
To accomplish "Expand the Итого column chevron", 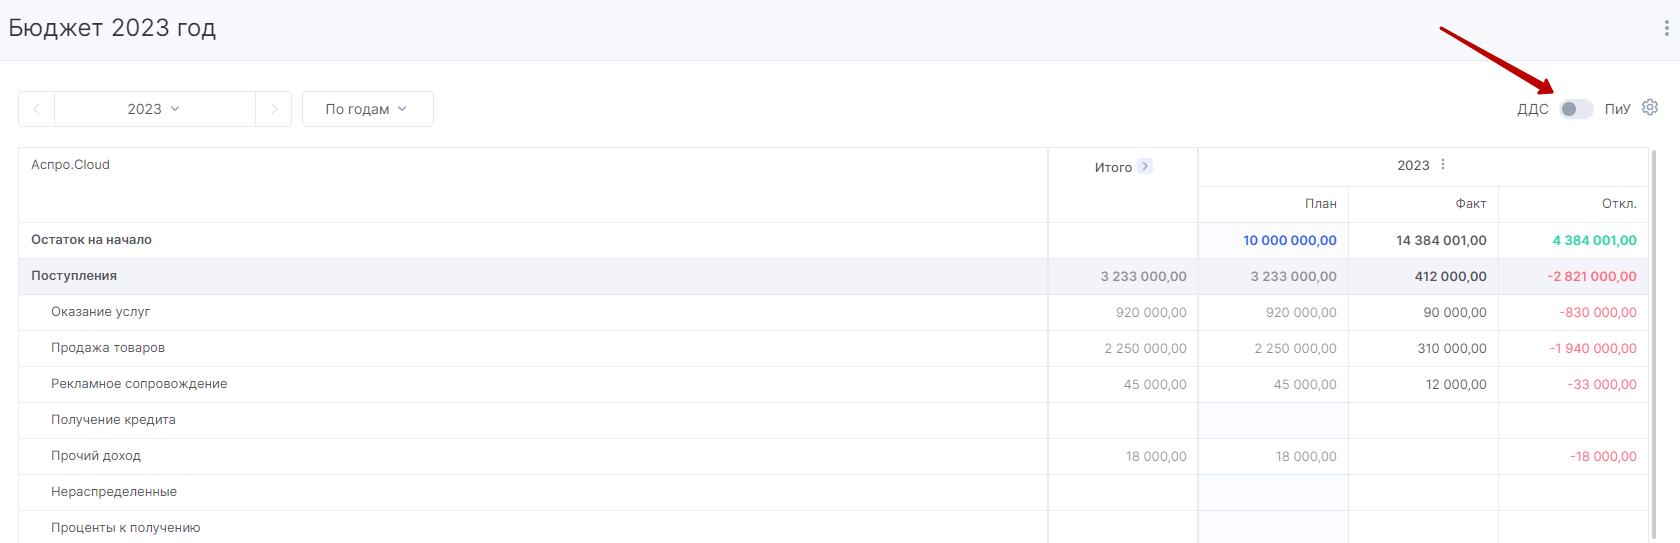I will (1145, 166).
